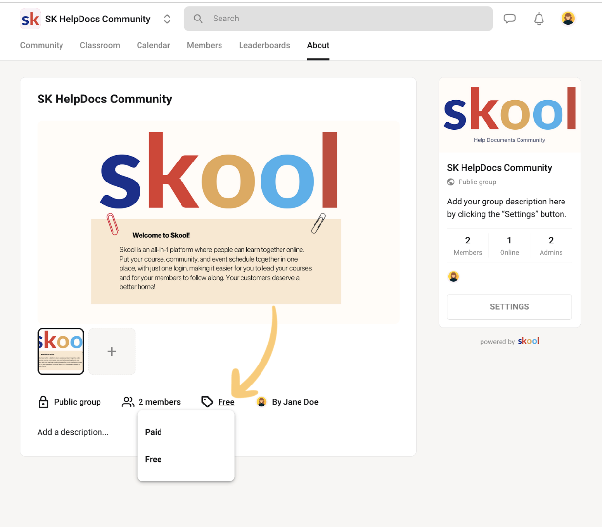Open the SETTINGS button
602x527 pixels.
509,307
